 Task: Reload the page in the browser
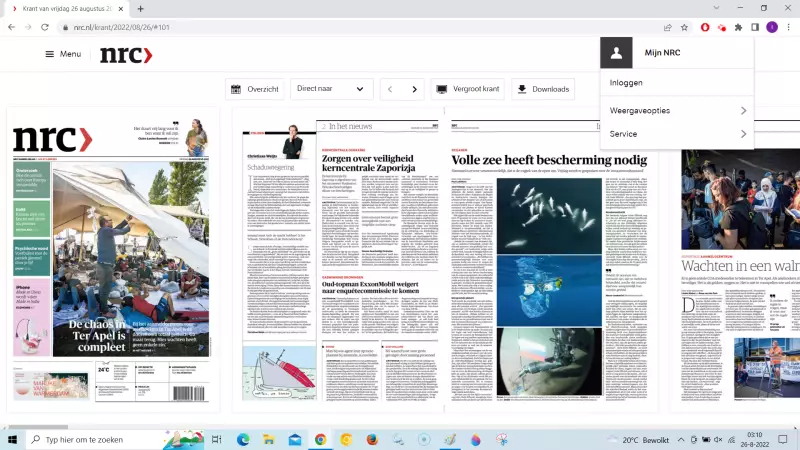(x=46, y=27)
